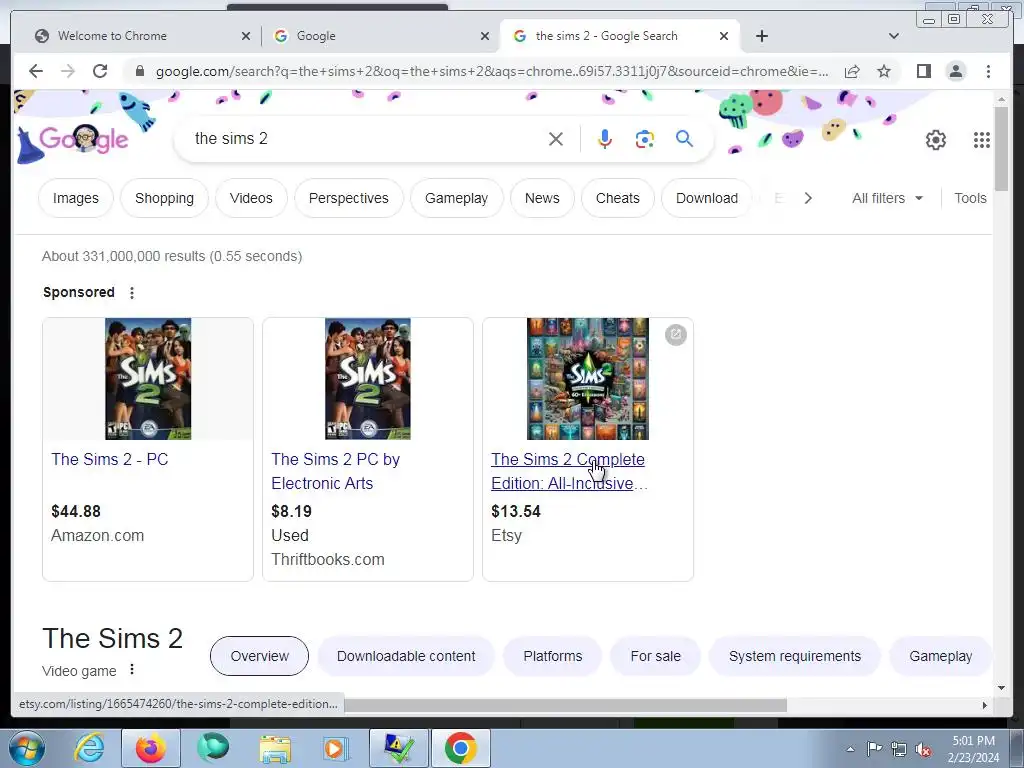Image resolution: width=1024 pixels, height=768 pixels.
Task: Expand the All filters dropdown
Action: [x=888, y=198]
